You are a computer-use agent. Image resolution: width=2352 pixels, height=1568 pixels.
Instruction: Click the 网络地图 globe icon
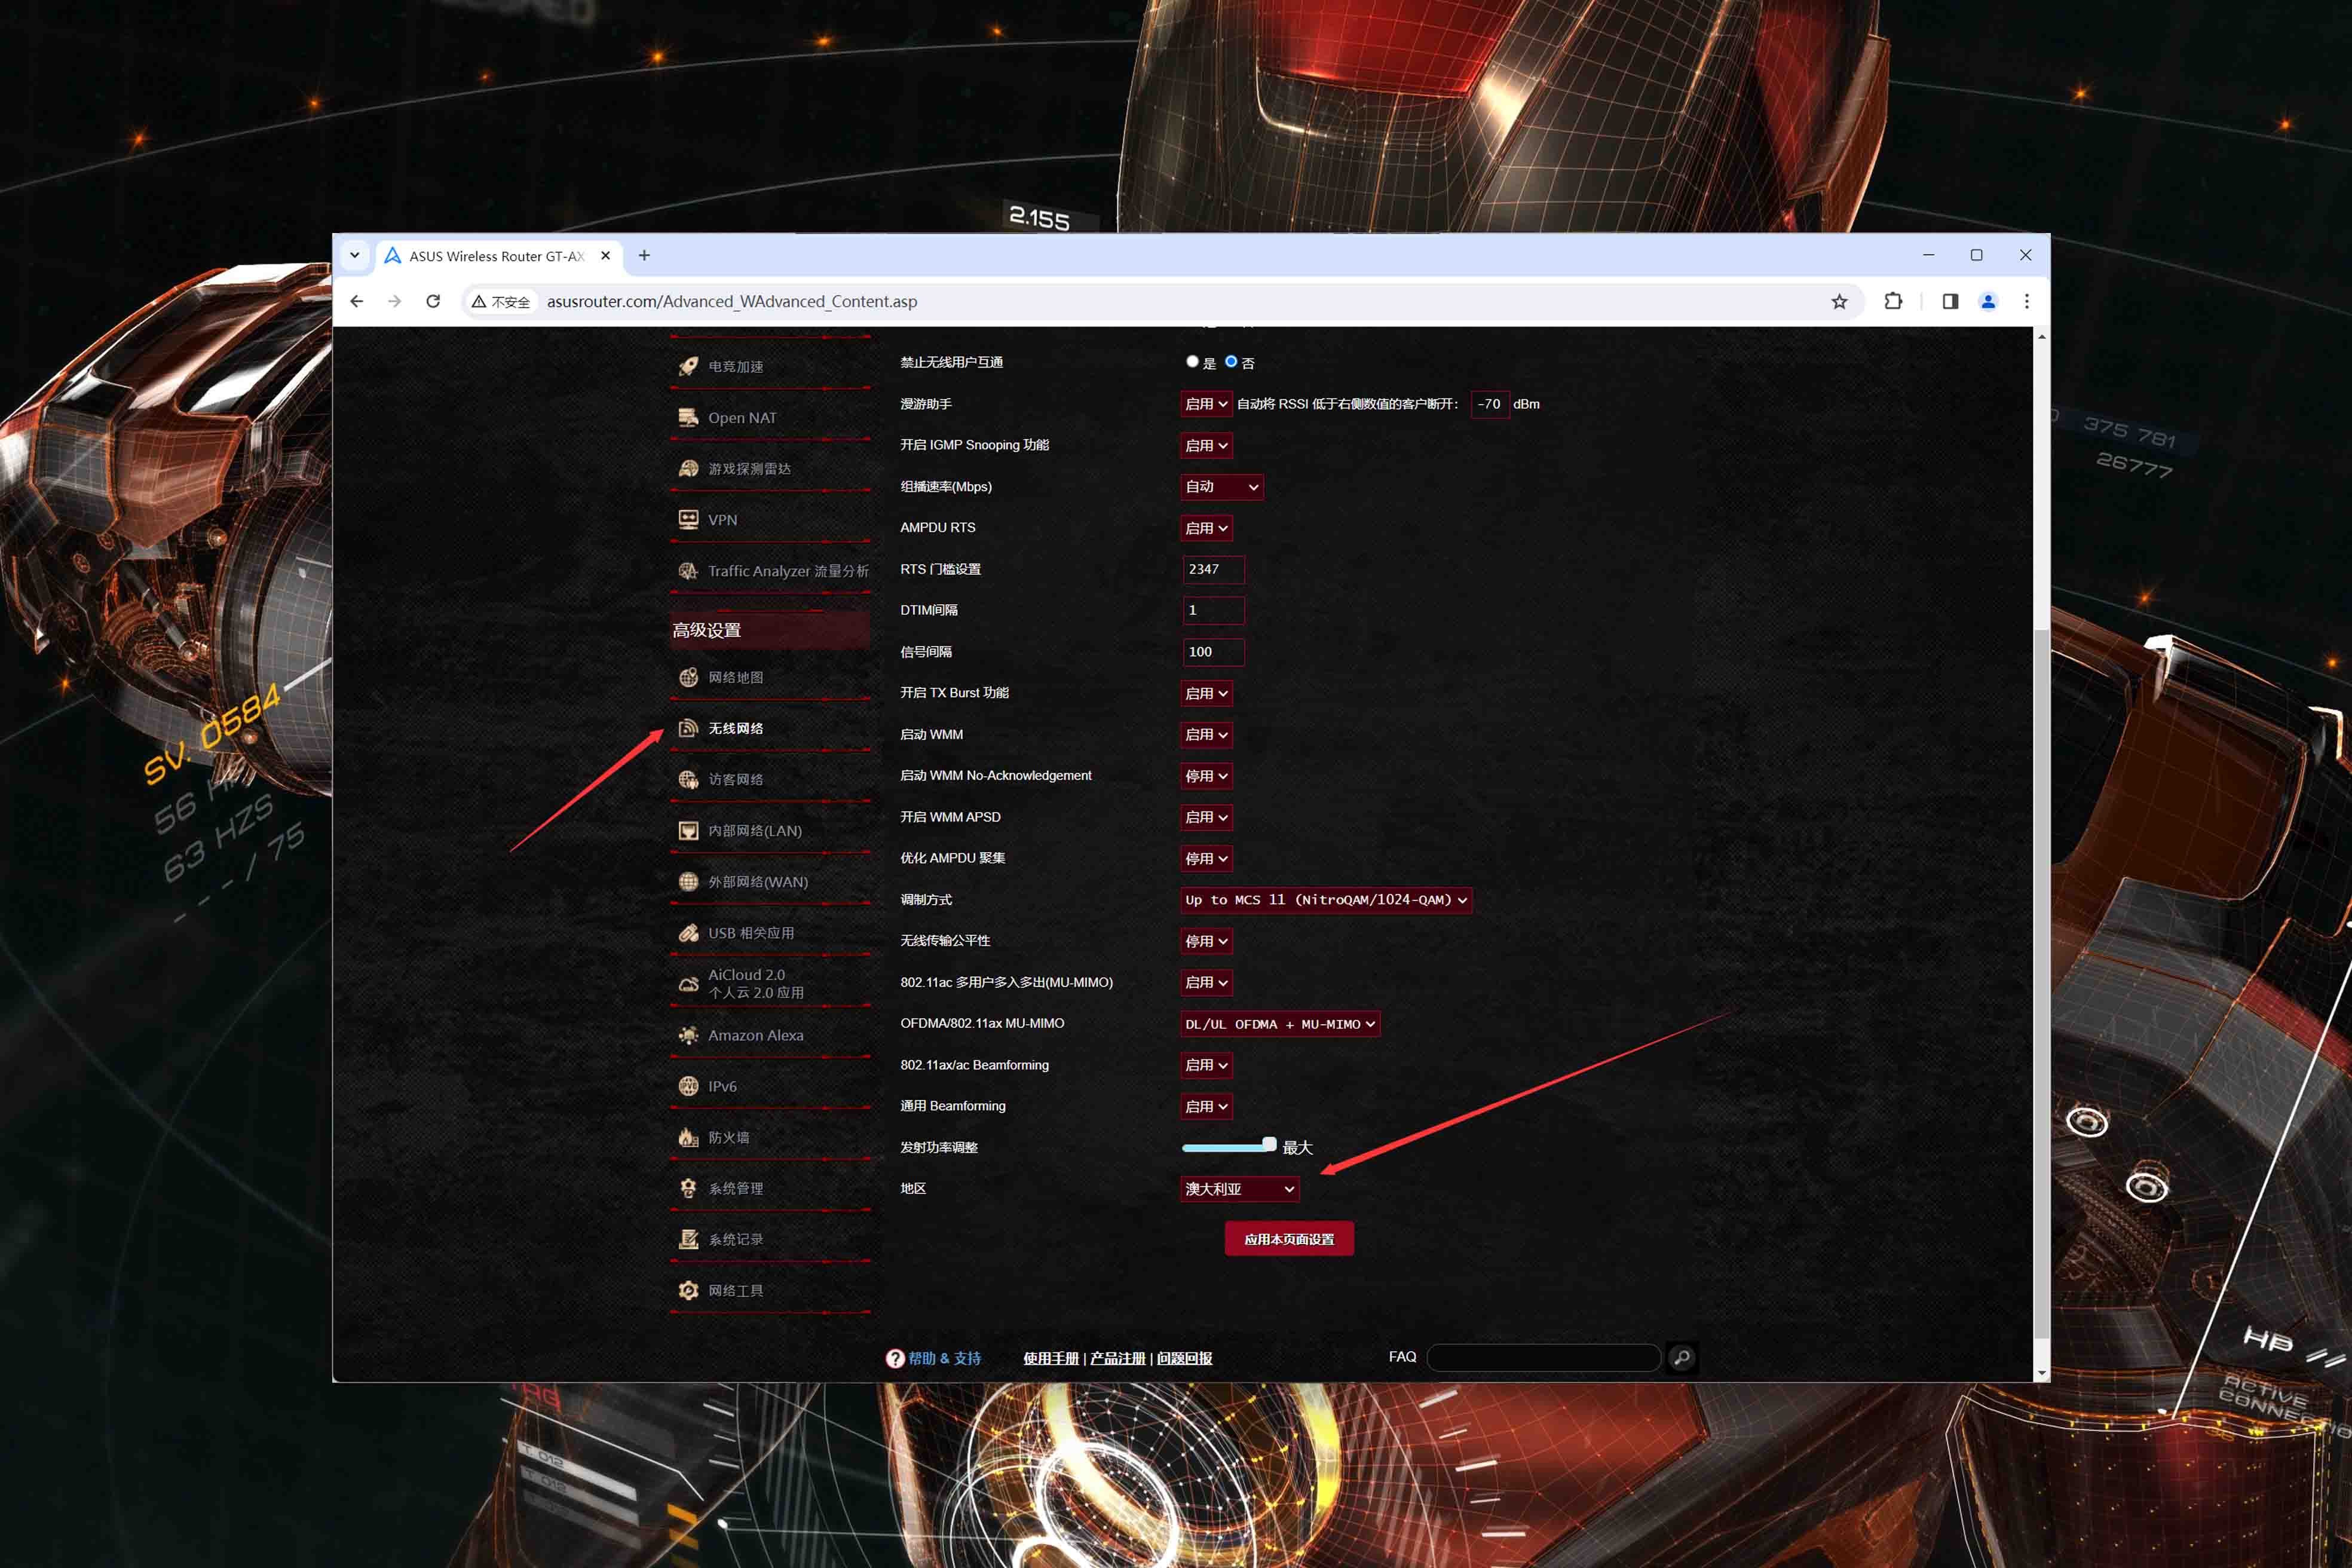click(688, 678)
